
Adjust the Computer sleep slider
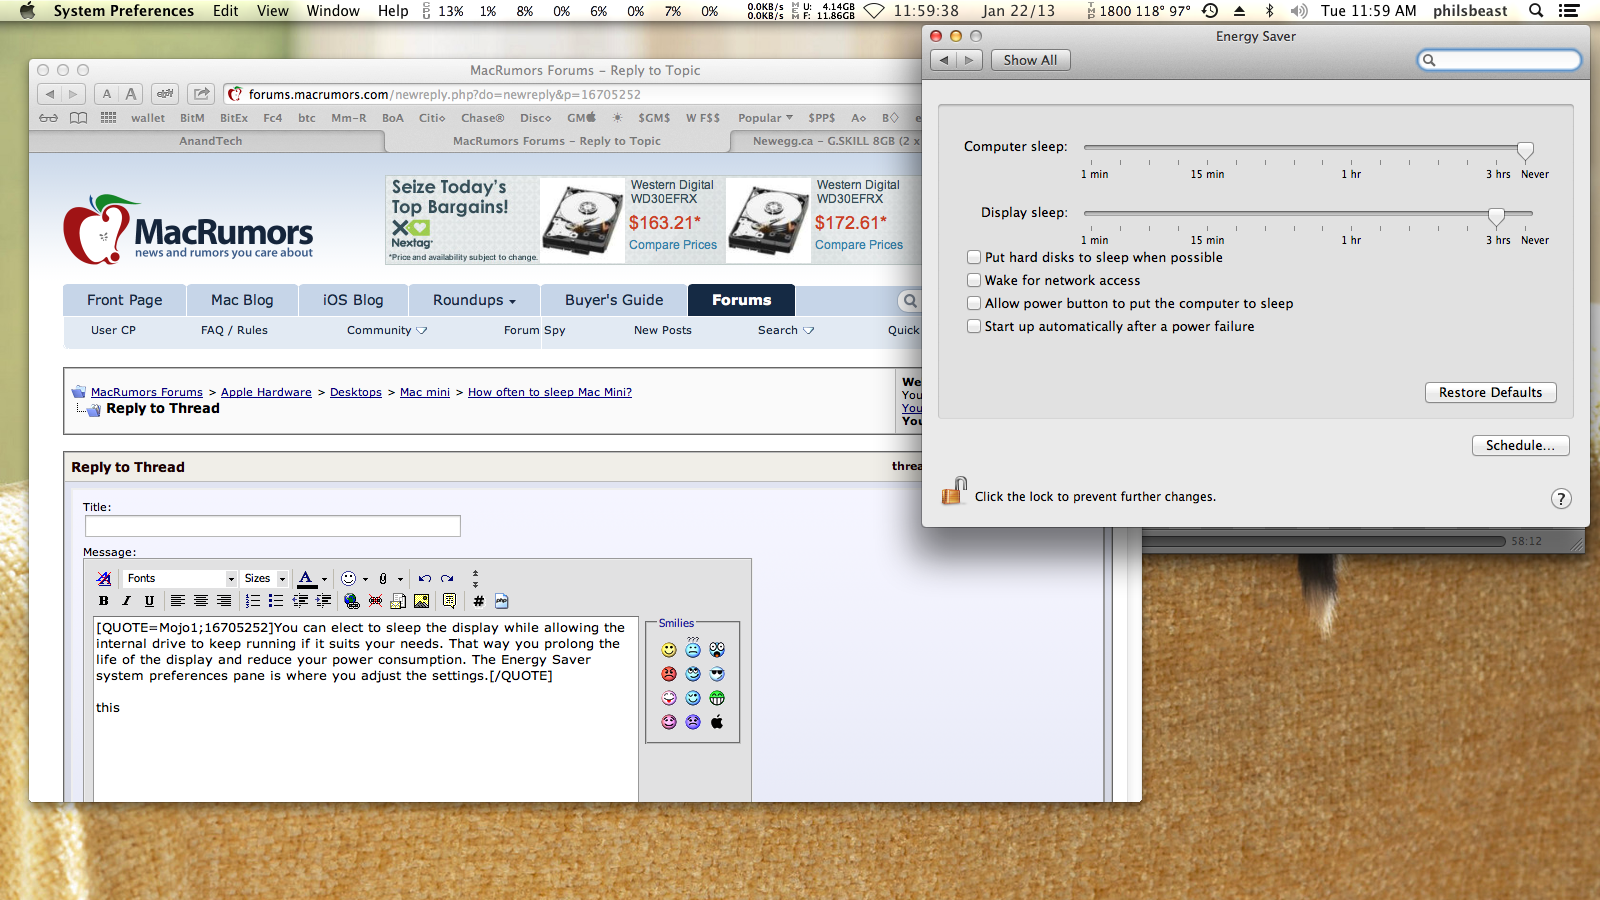pos(1525,150)
